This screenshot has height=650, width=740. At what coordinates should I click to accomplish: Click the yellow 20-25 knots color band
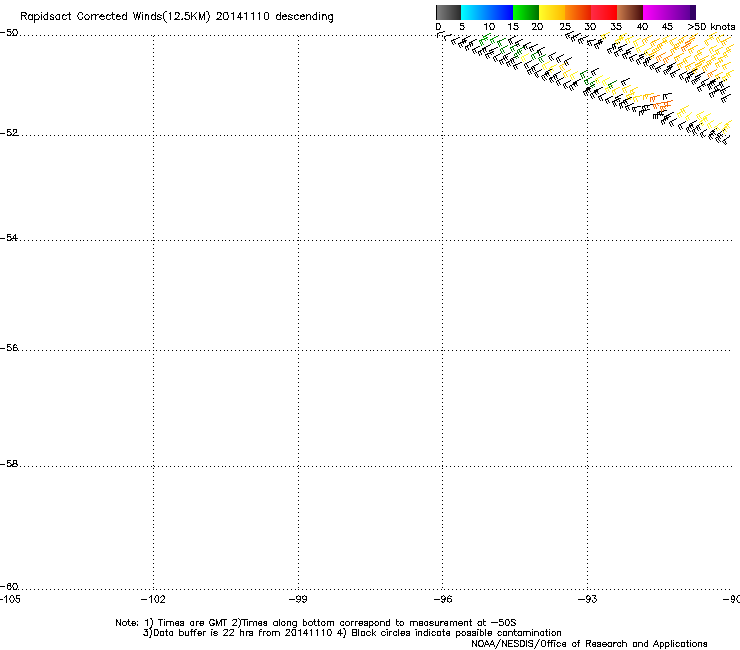552,12
